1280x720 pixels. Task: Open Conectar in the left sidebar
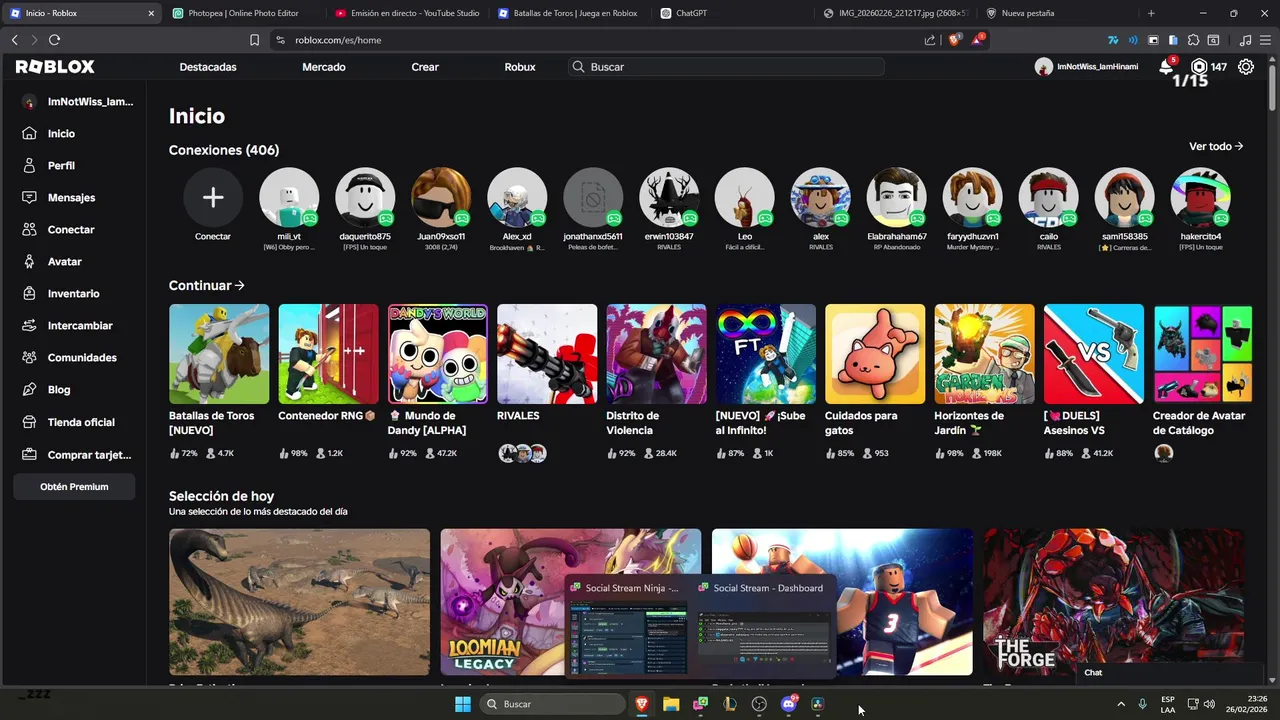click(71, 229)
